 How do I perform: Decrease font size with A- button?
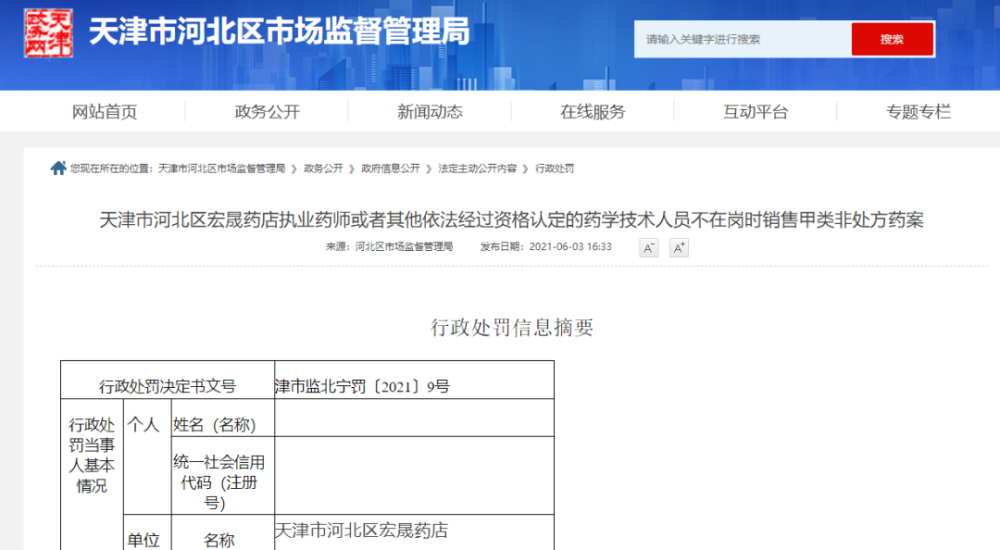click(649, 248)
